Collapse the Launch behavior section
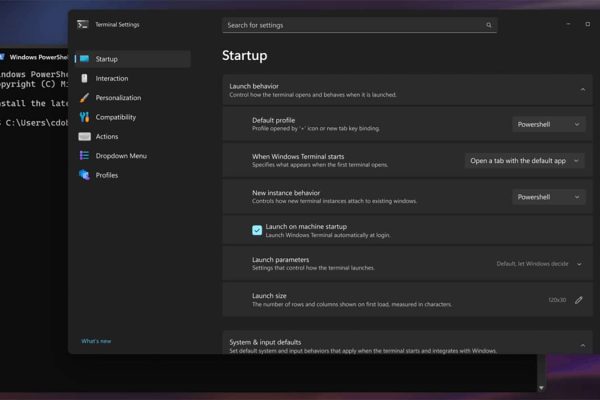600x400 pixels. [583, 90]
